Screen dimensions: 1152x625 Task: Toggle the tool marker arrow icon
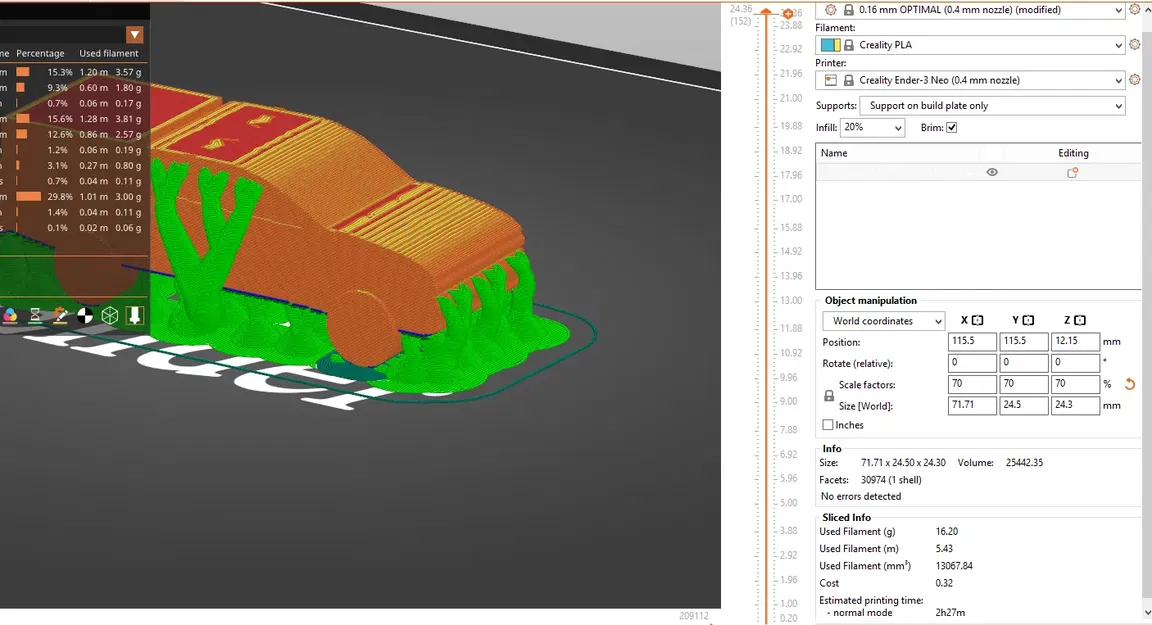(x=134, y=316)
